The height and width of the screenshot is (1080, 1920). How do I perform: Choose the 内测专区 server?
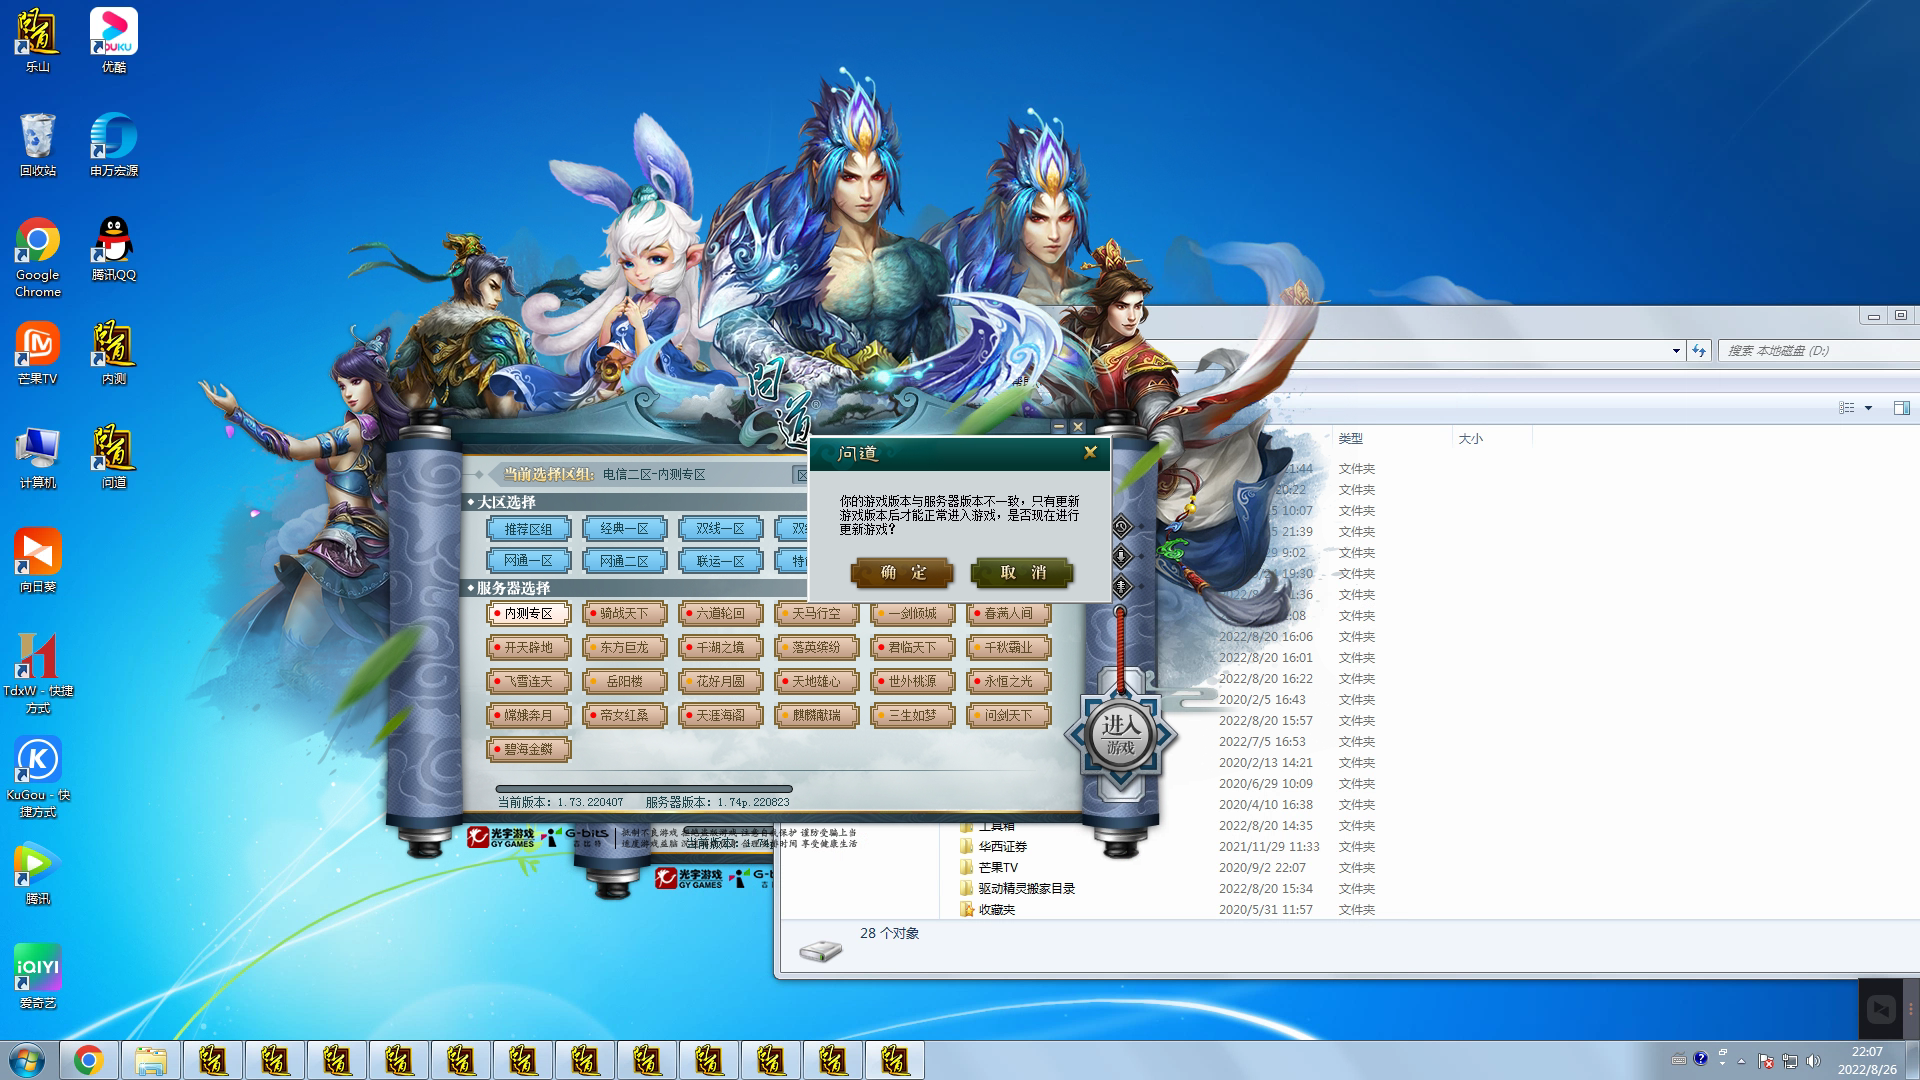point(528,613)
